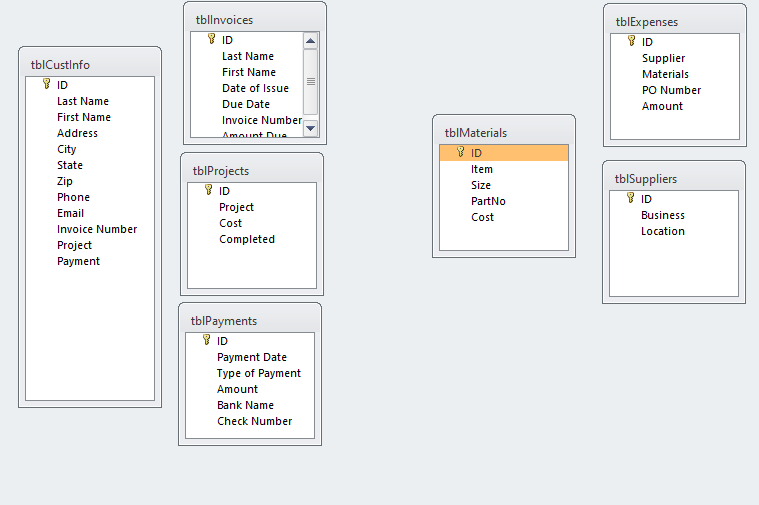Select the Materials field in tblExpenses

[x=675, y=74]
